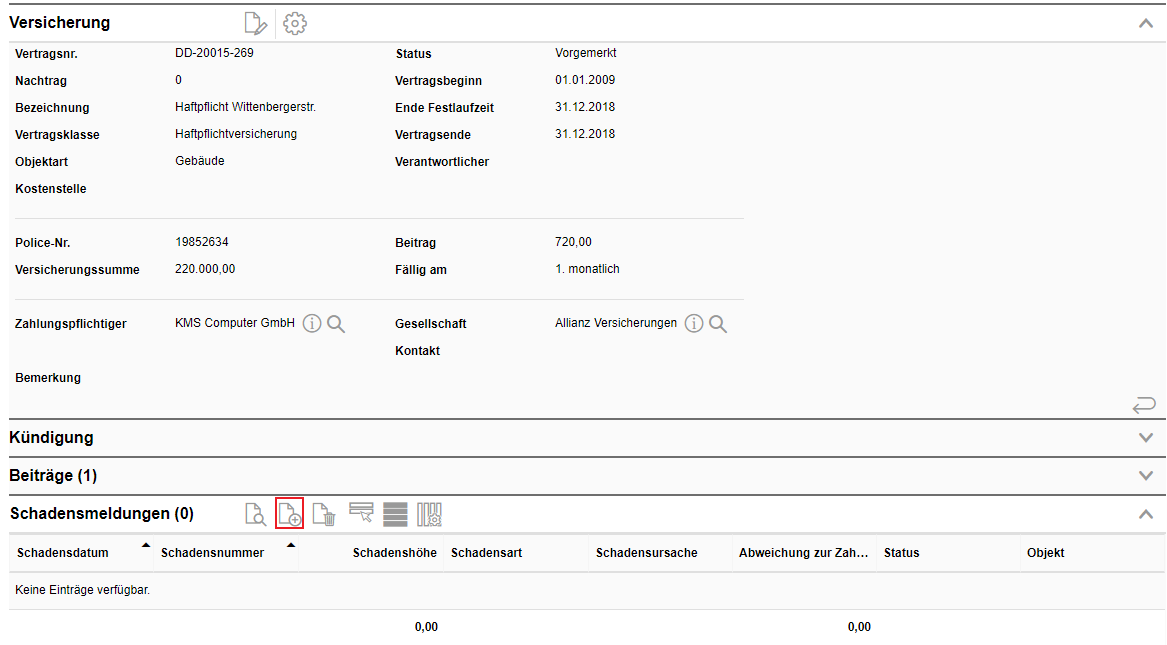Show info for KMS Computer GmbH
Screen dimensions: 1167x645
tap(312, 324)
